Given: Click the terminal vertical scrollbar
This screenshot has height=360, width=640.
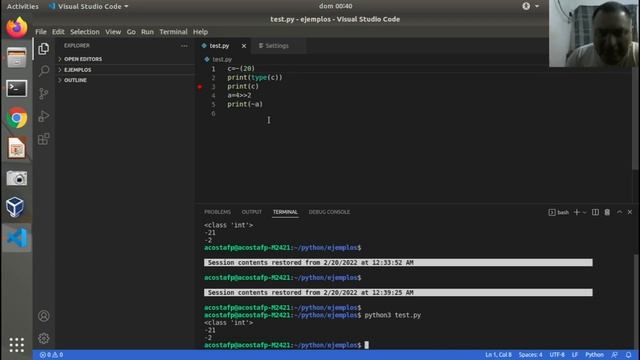Looking at the screenshot, I should pyautogui.click(x=635, y=302).
